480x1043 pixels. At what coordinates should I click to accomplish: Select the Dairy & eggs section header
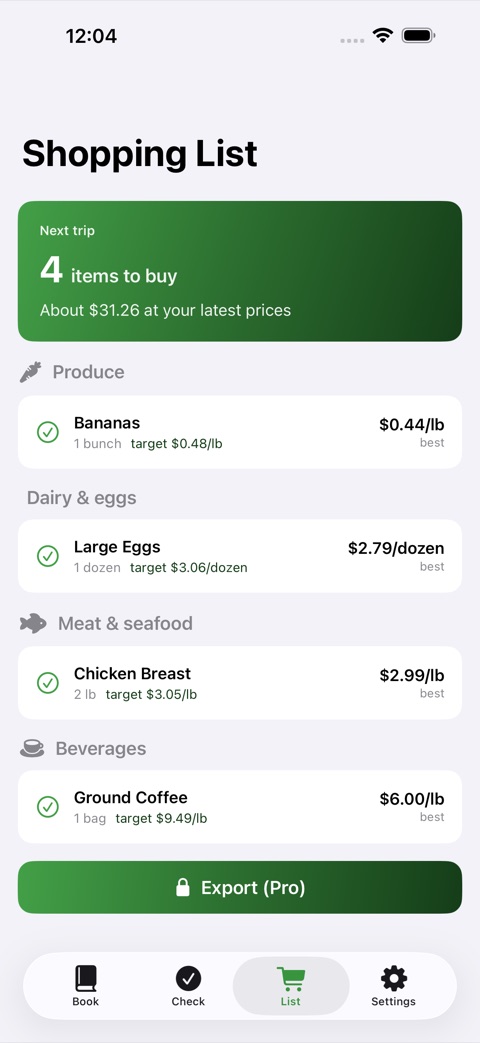tap(81, 498)
